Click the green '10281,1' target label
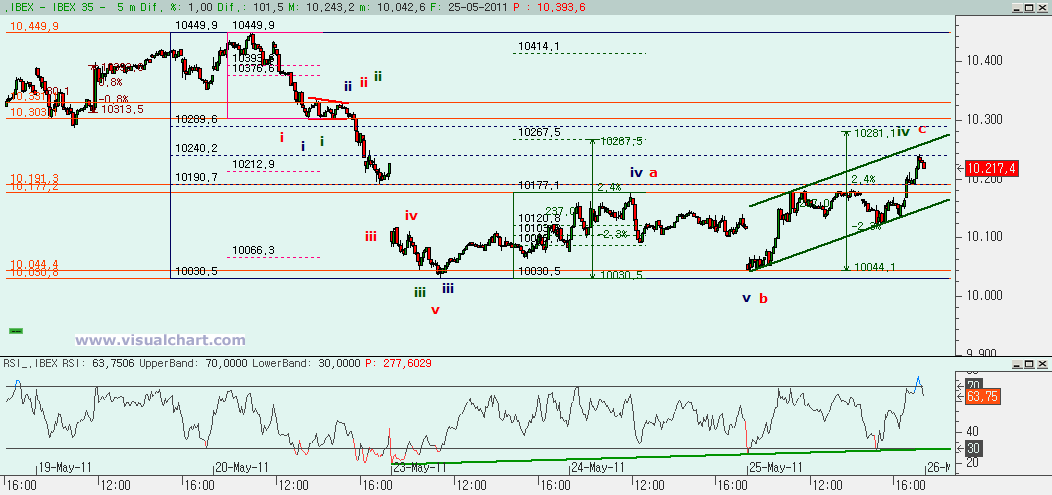 (874, 133)
